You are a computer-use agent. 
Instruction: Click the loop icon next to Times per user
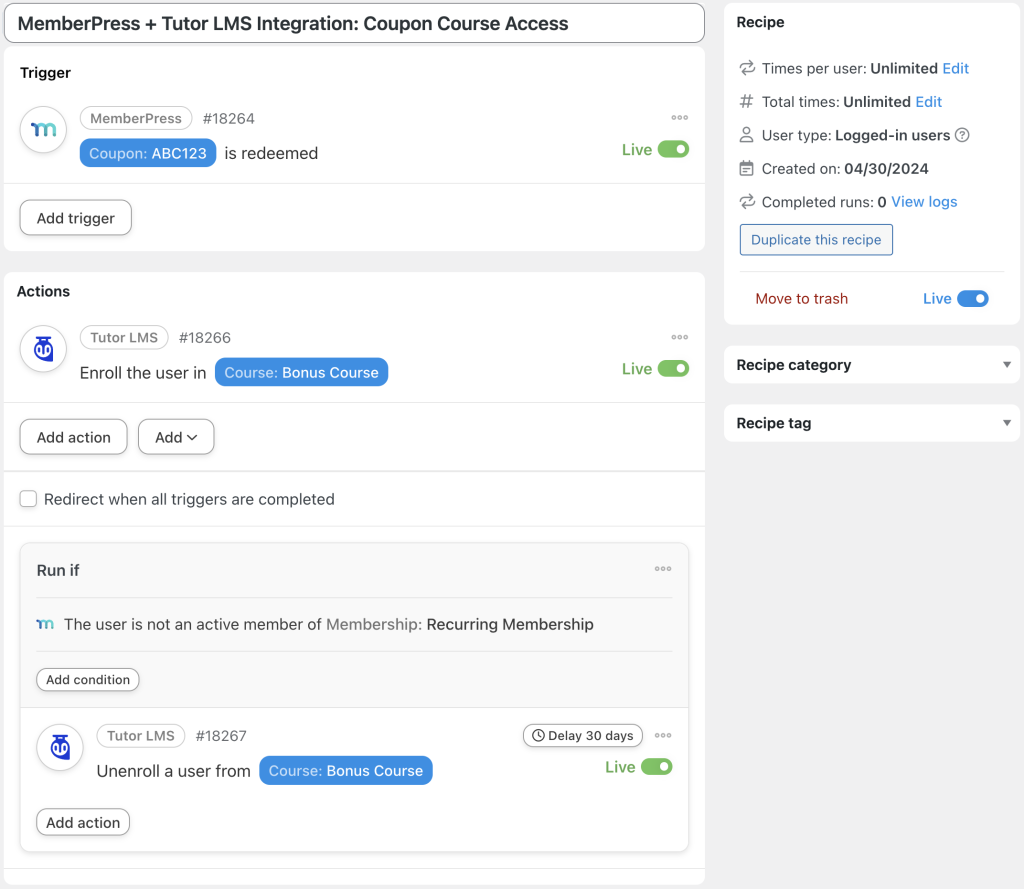(745, 68)
